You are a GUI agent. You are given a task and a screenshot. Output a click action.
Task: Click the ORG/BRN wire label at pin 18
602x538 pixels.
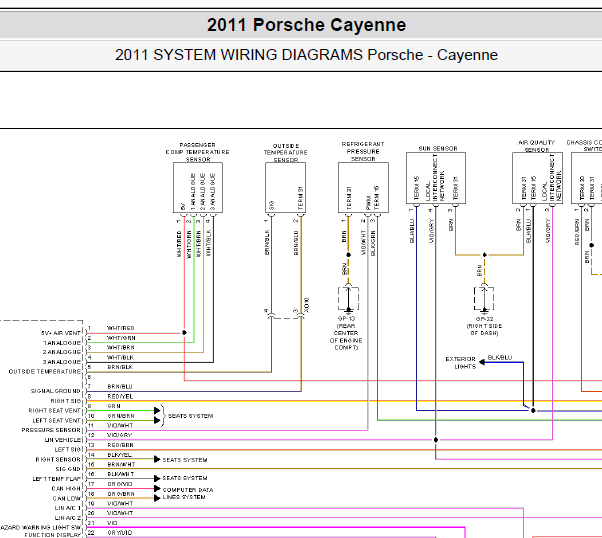click(x=121, y=494)
